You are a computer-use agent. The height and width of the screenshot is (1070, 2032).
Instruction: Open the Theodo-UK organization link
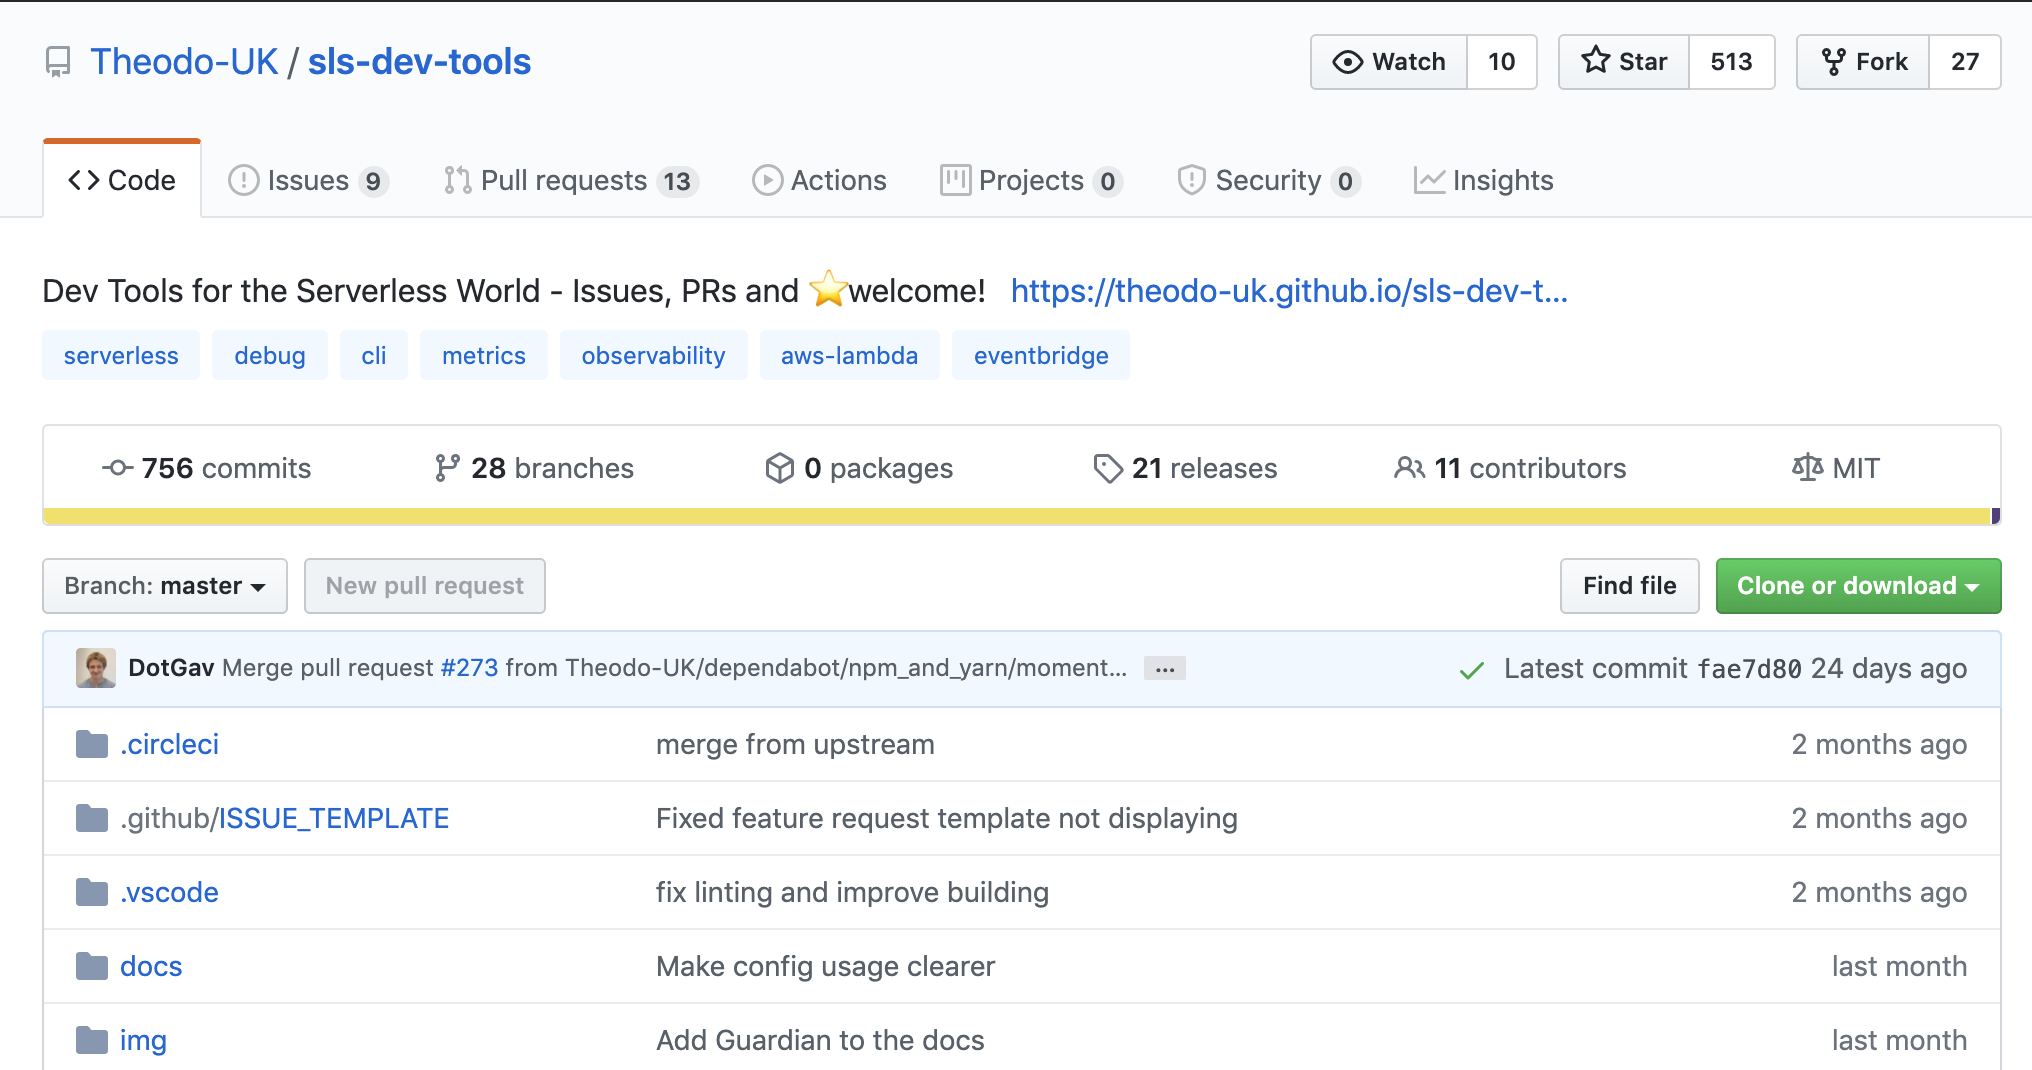click(x=184, y=62)
